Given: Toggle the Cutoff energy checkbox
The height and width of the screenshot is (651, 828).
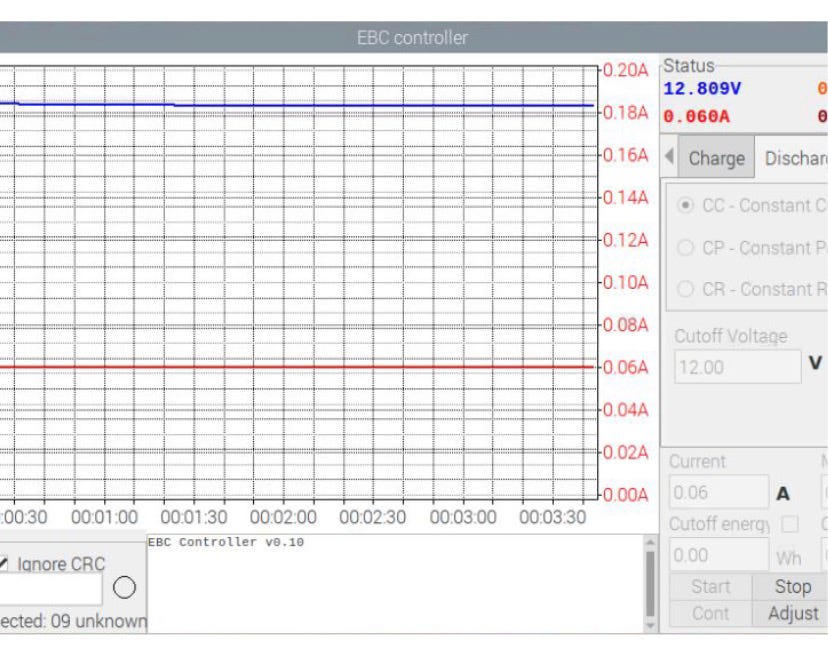Looking at the screenshot, I should [x=789, y=524].
